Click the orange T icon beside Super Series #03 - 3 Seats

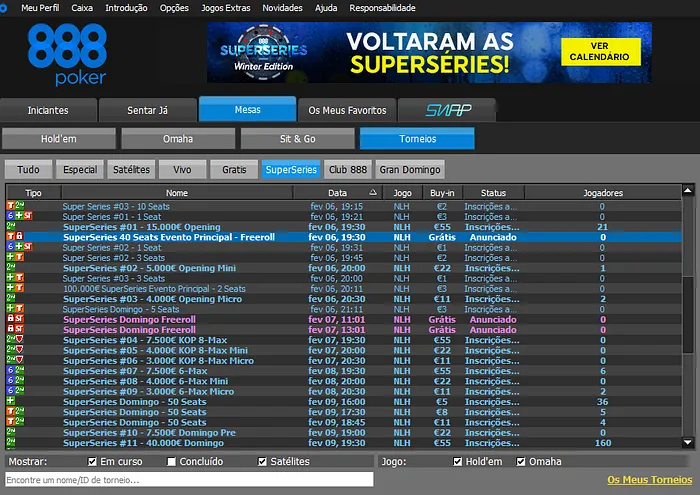coord(20,278)
